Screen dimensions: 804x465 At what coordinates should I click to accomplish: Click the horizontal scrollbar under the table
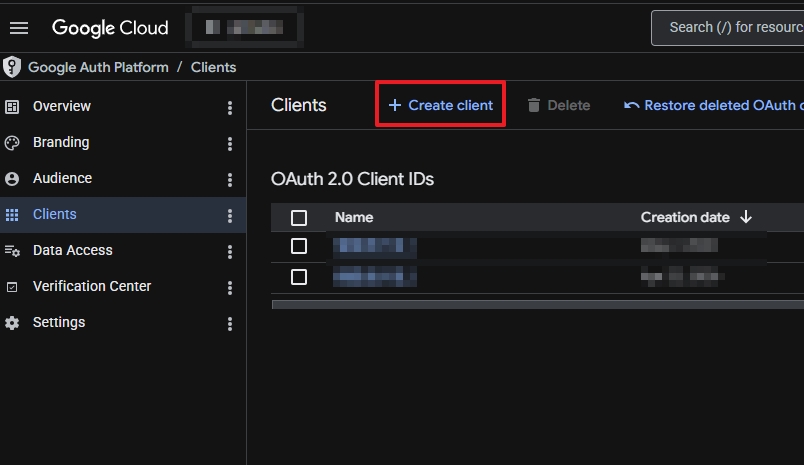pyautogui.click(x=538, y=305)
